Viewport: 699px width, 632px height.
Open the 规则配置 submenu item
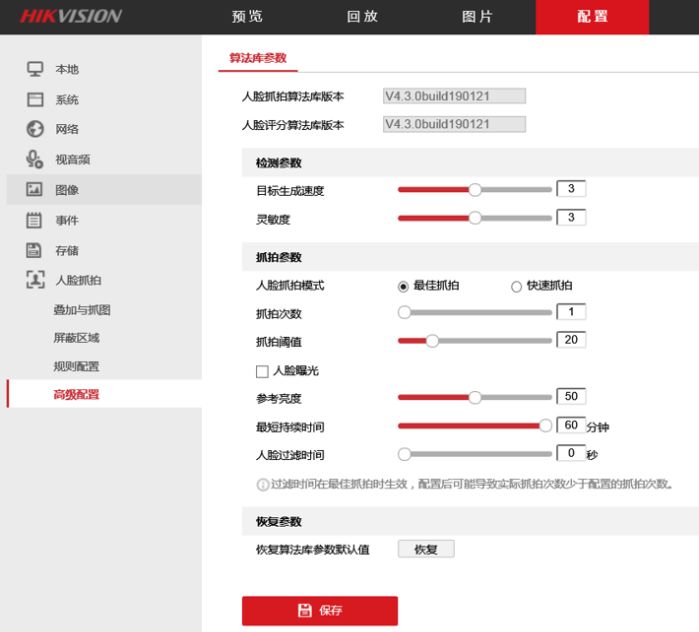click(x=77, y=366)
